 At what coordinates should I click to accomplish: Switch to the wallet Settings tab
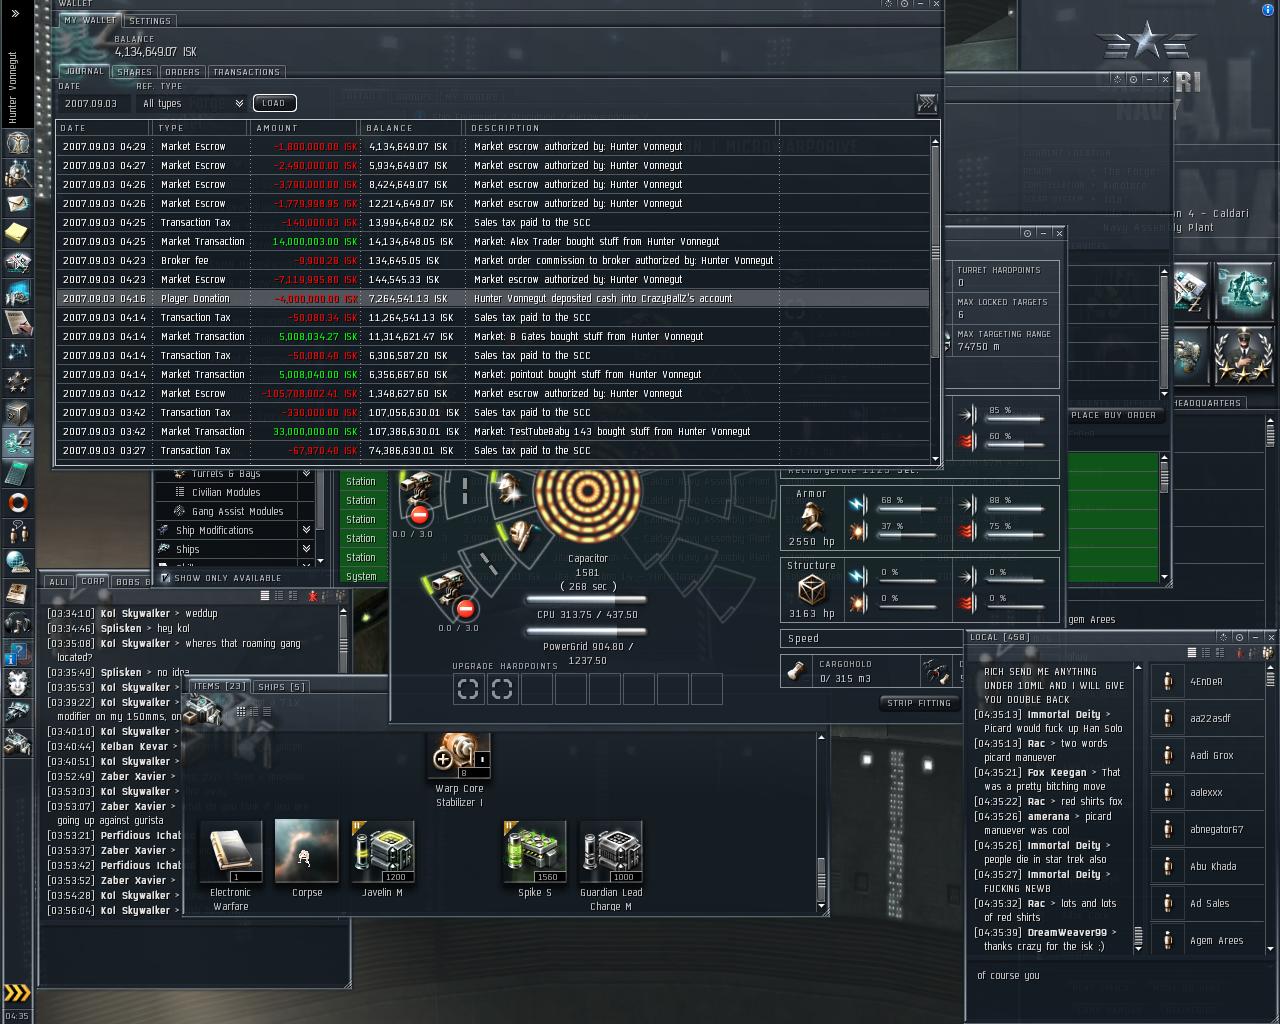click(150, 20)
